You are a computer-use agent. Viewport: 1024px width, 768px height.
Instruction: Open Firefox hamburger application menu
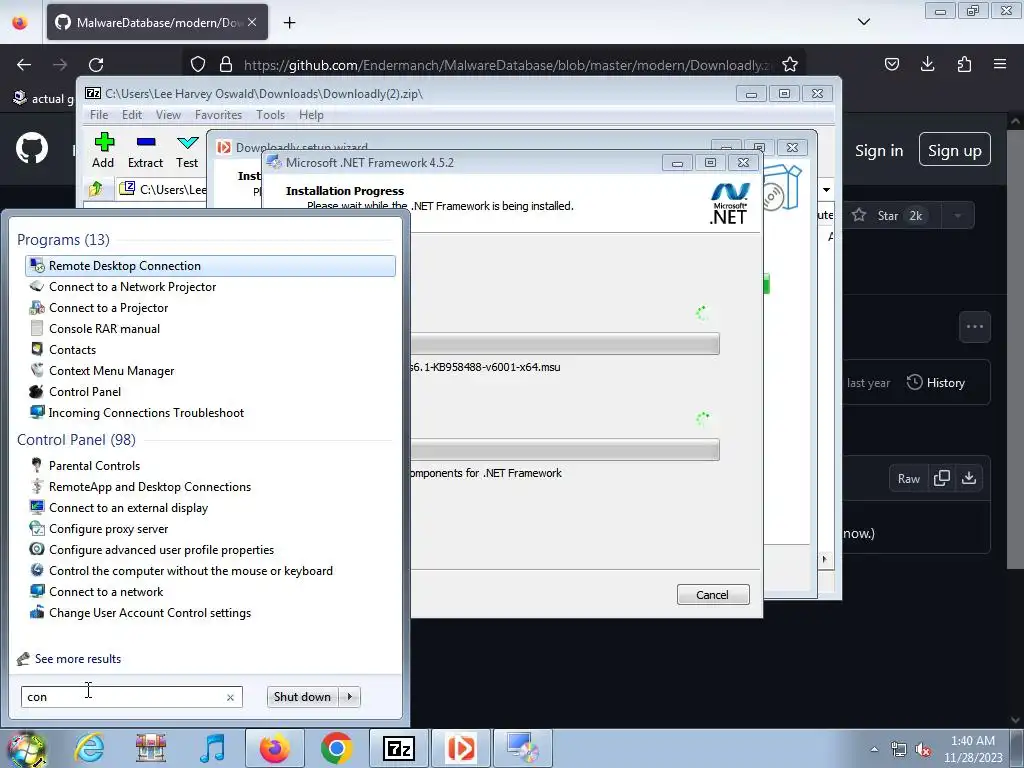(1000, 64)
